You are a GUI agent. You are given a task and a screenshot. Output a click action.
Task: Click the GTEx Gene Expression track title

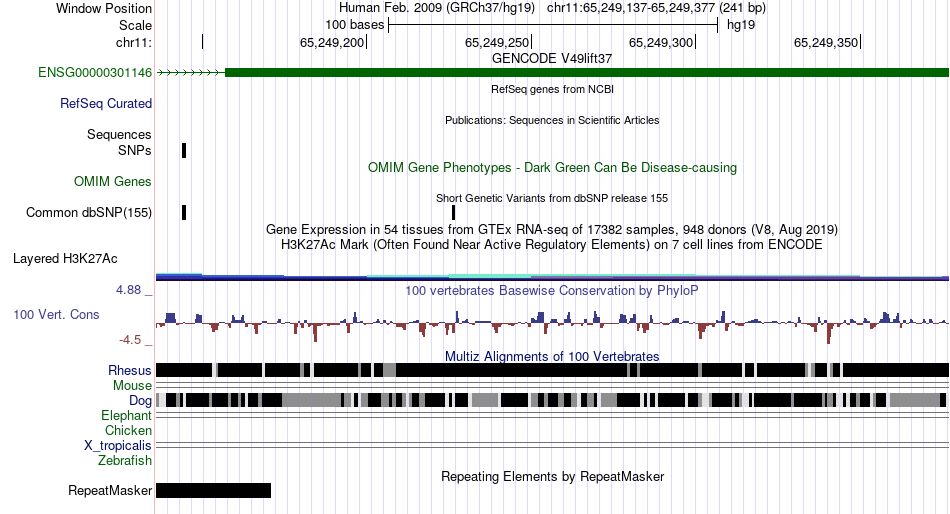click(x=552, y=230)
